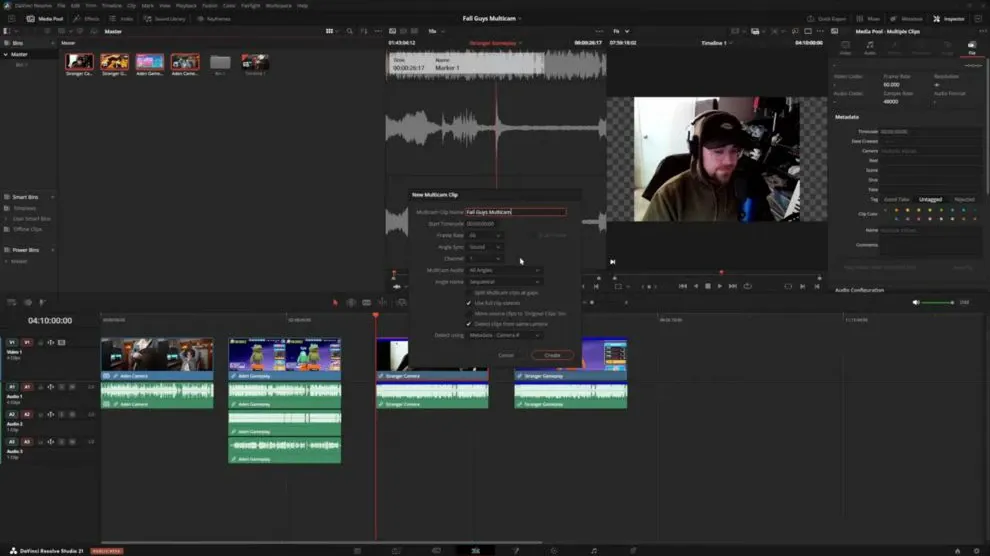Open the Power Bins section
This screenshot has height=556, width=990.
click(x=28, y=250)
